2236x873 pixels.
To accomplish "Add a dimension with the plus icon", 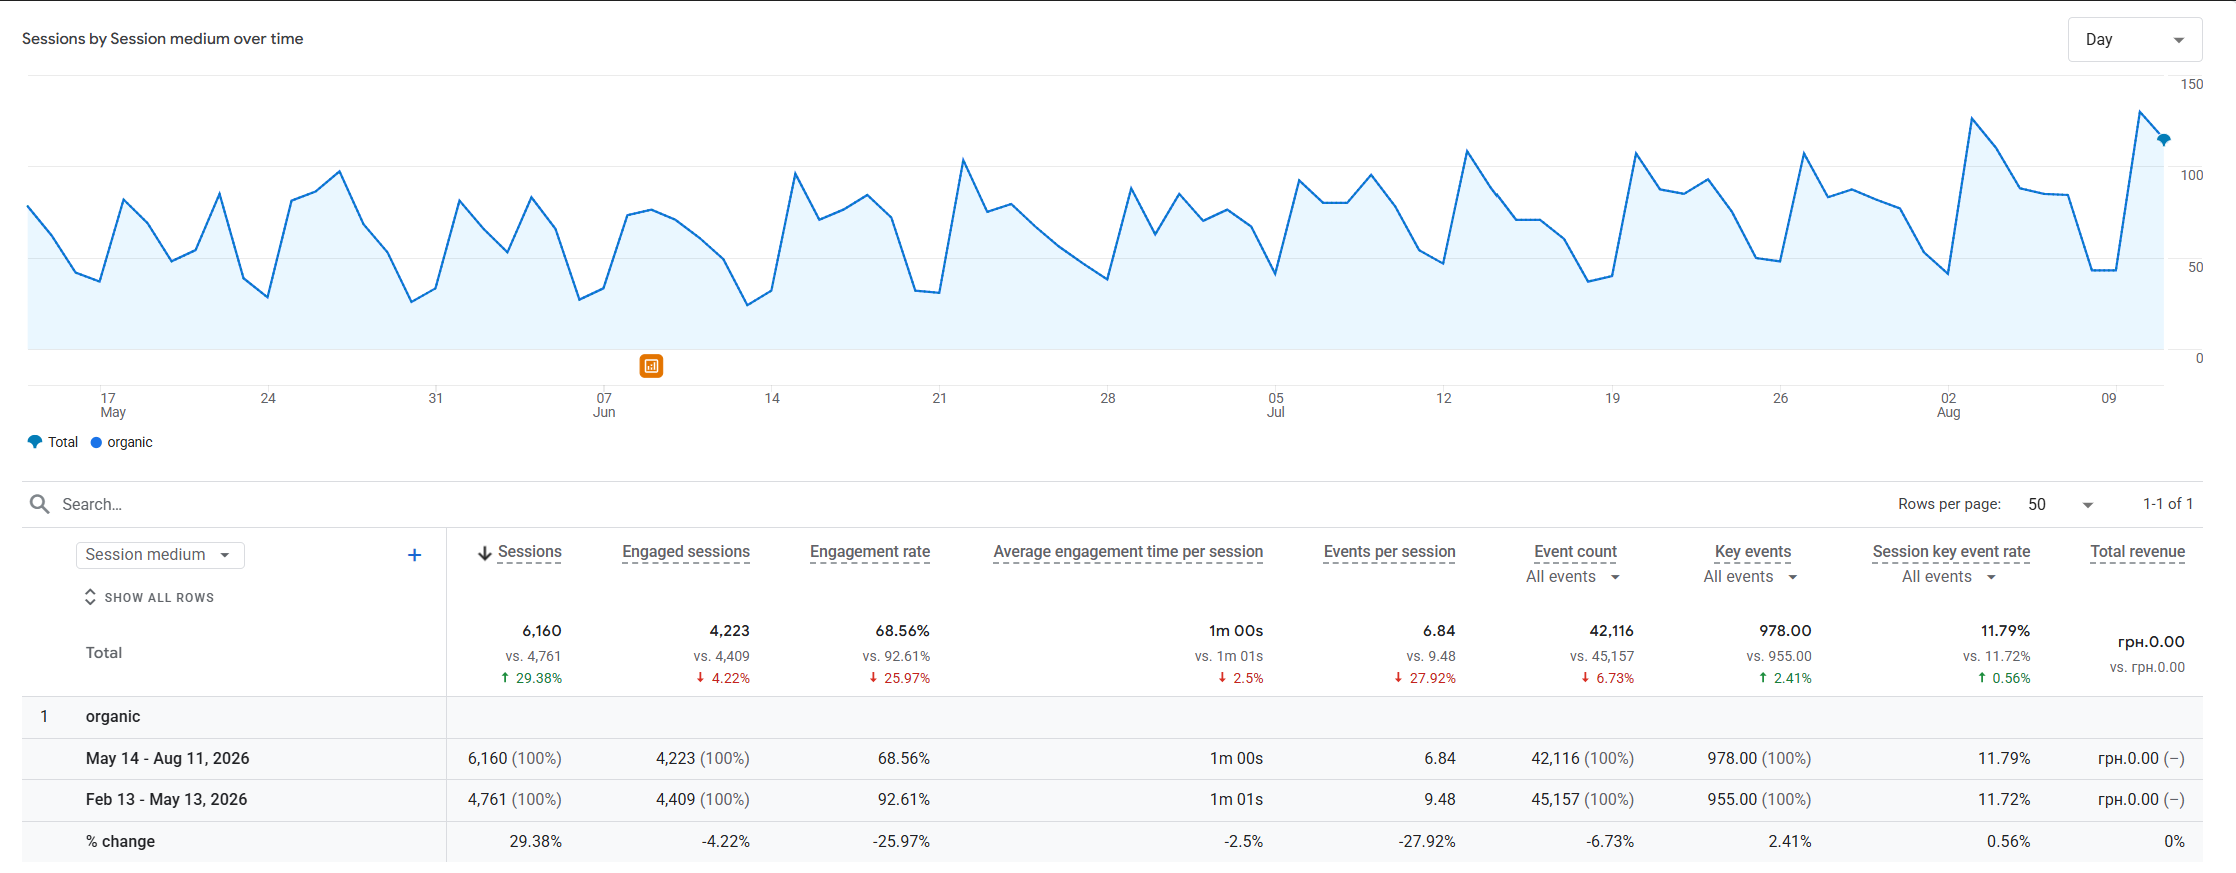I will (414, 555).
